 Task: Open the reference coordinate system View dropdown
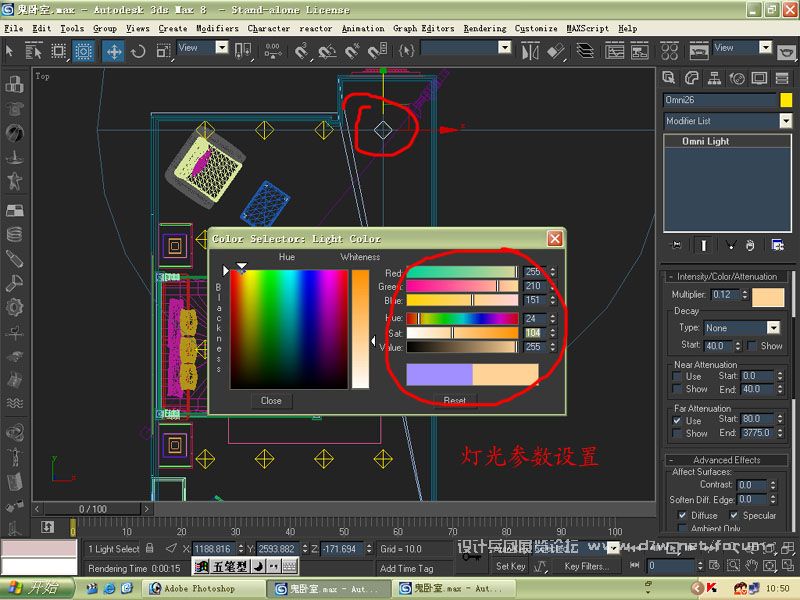click(x=221, y=48)
